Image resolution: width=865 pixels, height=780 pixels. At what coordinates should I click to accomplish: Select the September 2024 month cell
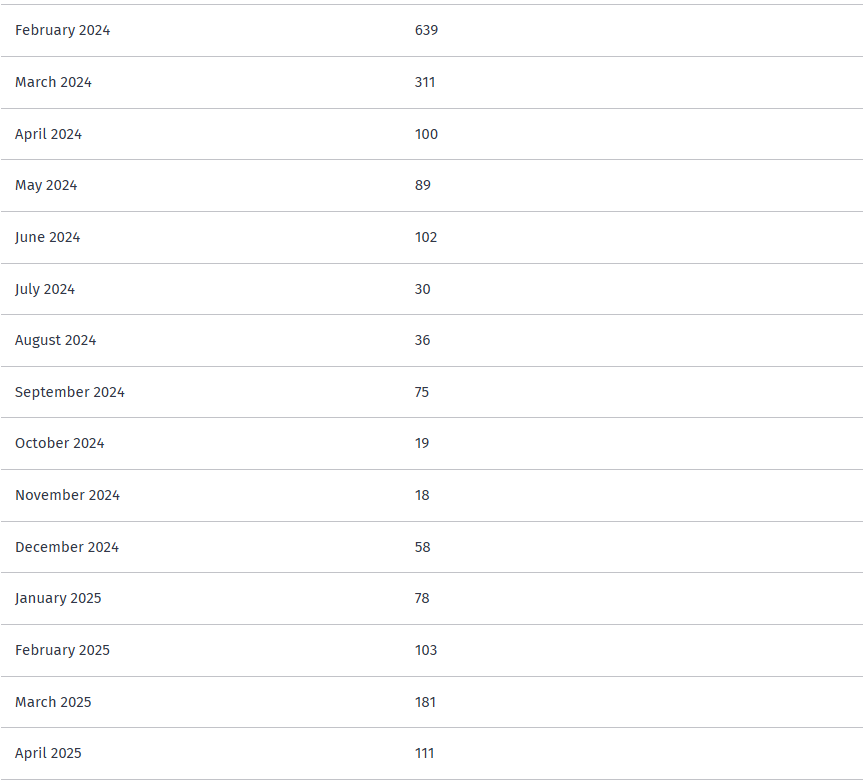coord(70,392)
